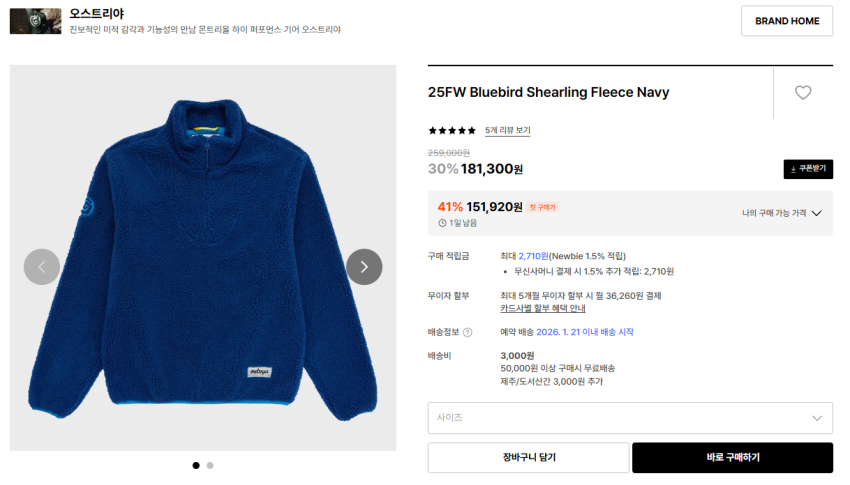Click the five-star rating icons

coord(452,131)
